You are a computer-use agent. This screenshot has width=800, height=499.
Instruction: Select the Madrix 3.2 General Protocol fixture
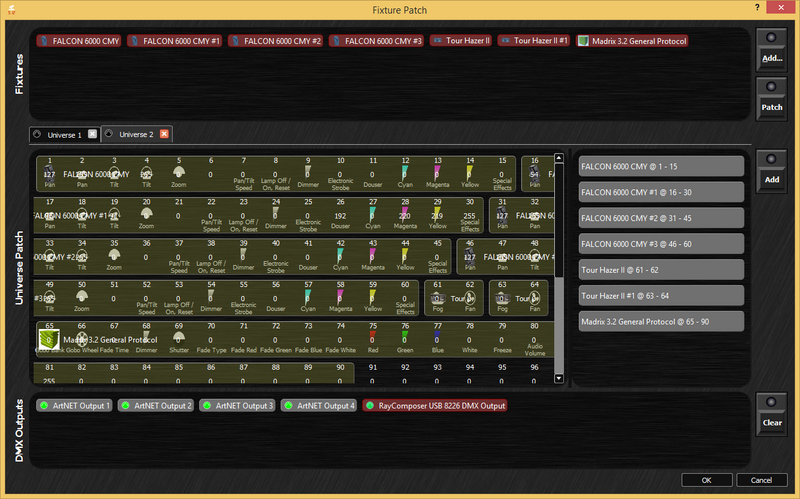click(x=632, y=41)
